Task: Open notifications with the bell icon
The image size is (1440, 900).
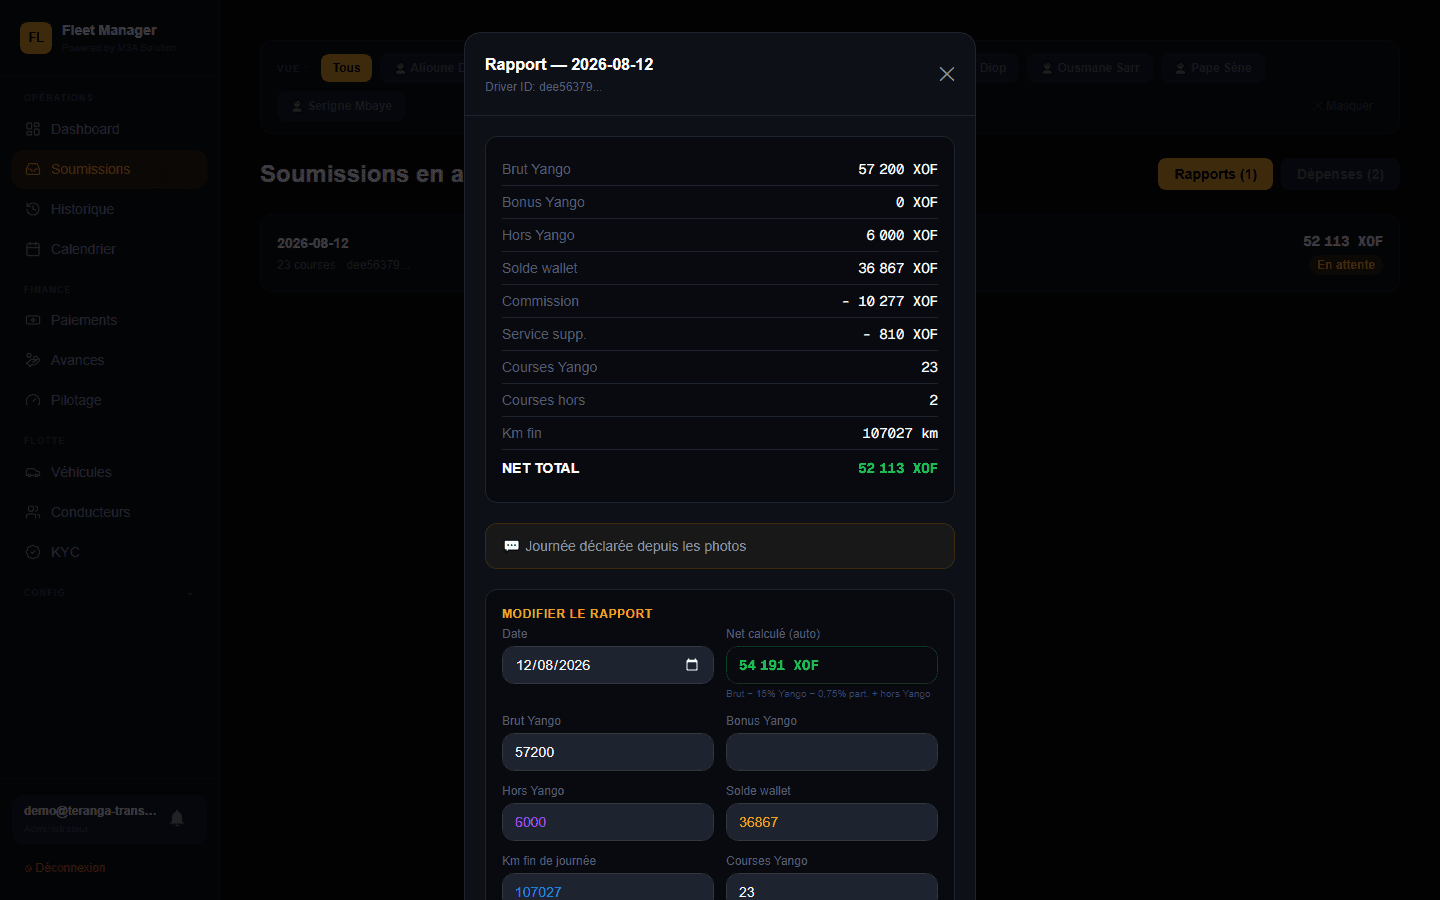Action: 177,818
